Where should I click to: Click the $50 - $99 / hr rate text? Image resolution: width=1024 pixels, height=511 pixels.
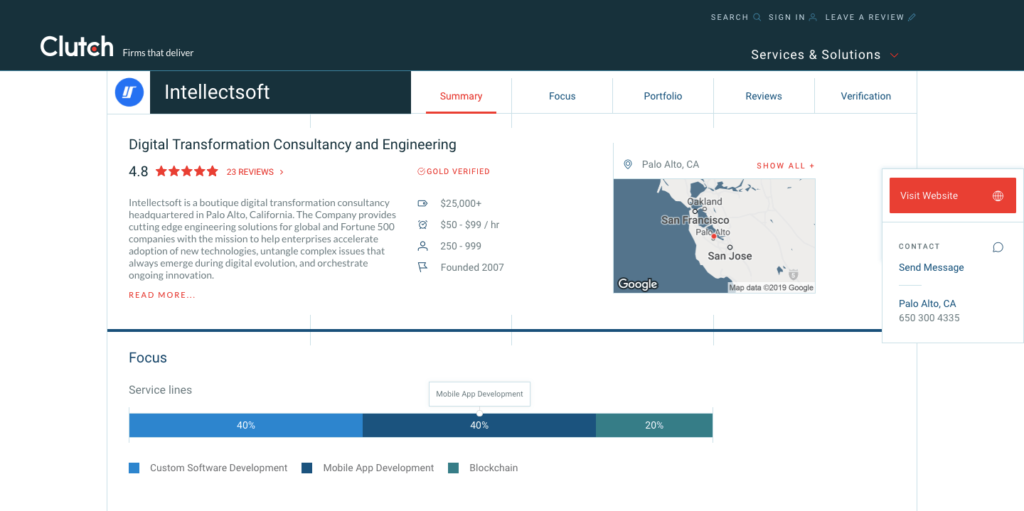470,225
